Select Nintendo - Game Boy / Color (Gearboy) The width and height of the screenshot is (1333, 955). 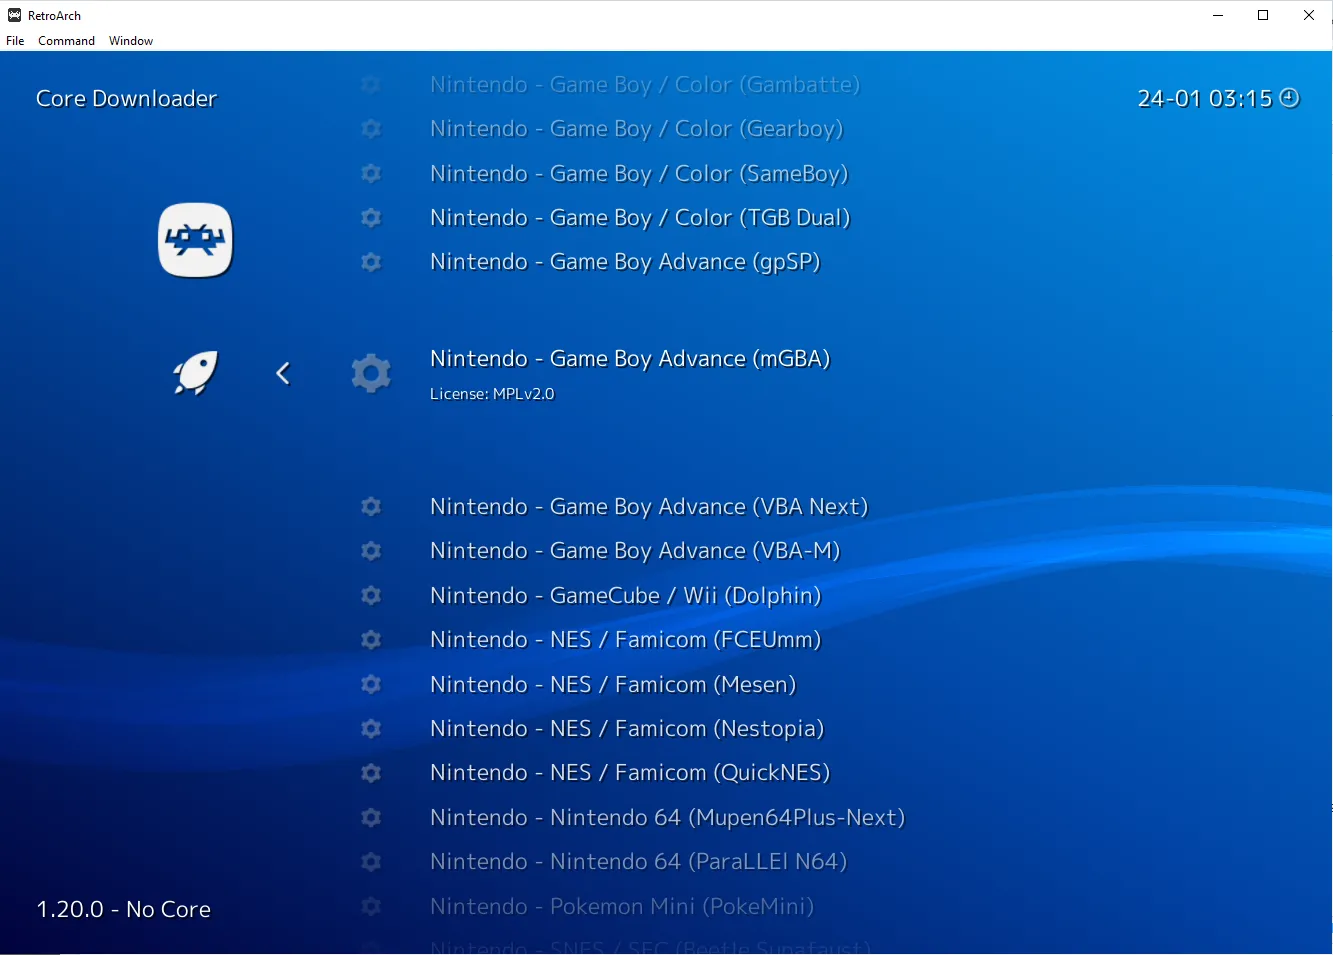coord(636,129)
